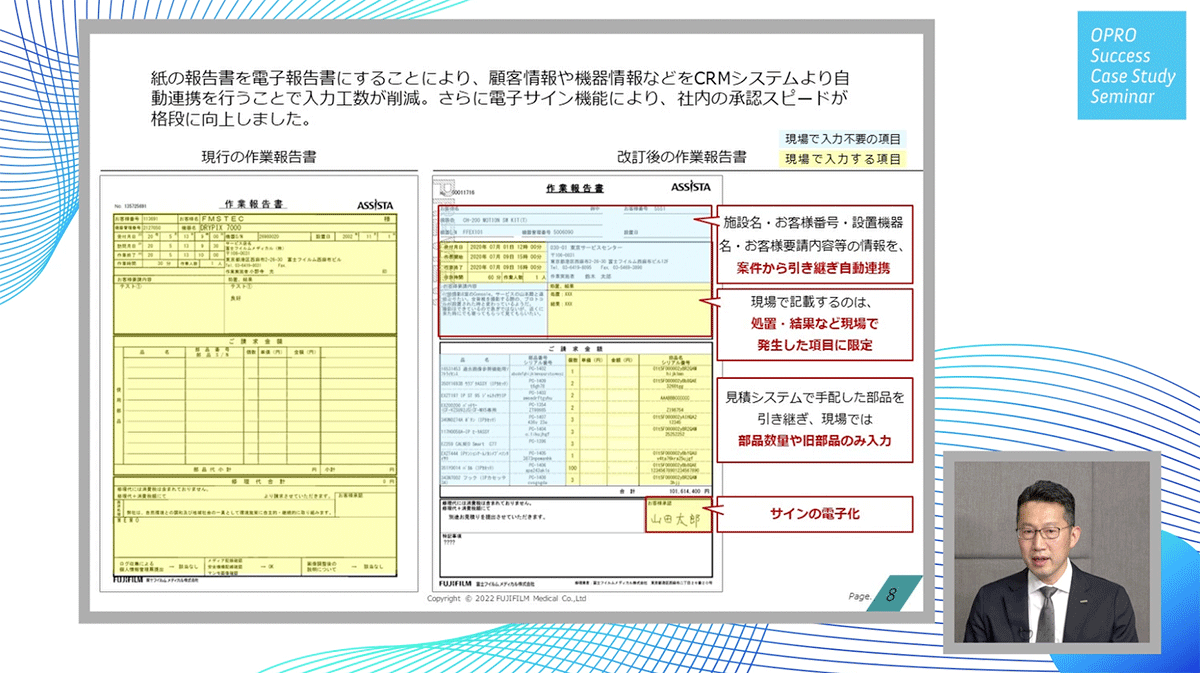Click the page number 8 marker
This screenshot has height=673, width=1200.
pyautogui.click(x=890, y=594)
